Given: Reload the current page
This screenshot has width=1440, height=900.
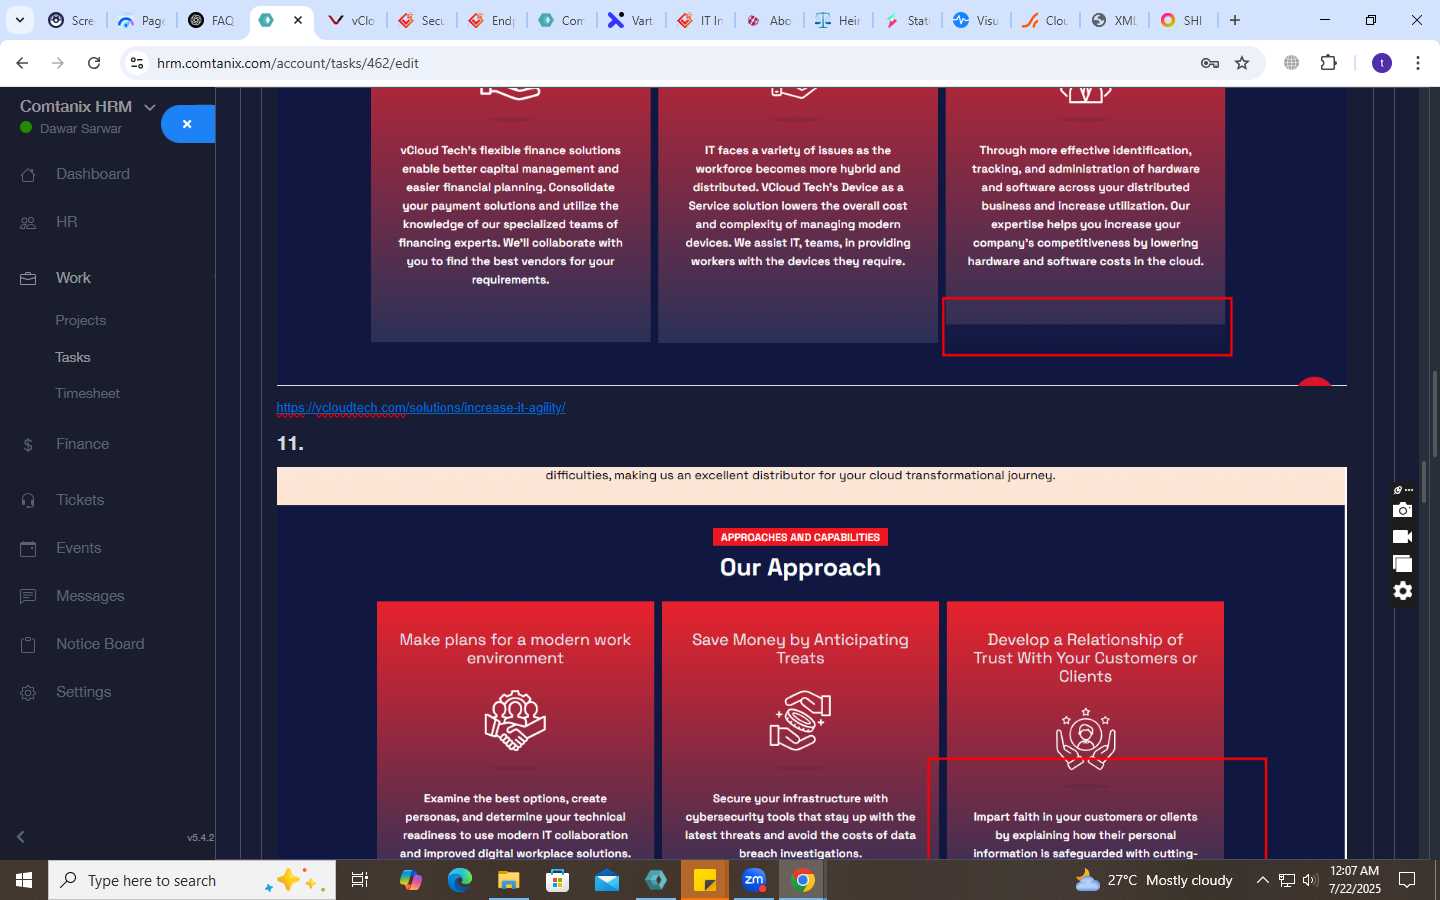Looking at the screenshot, I should coord(94,63).
